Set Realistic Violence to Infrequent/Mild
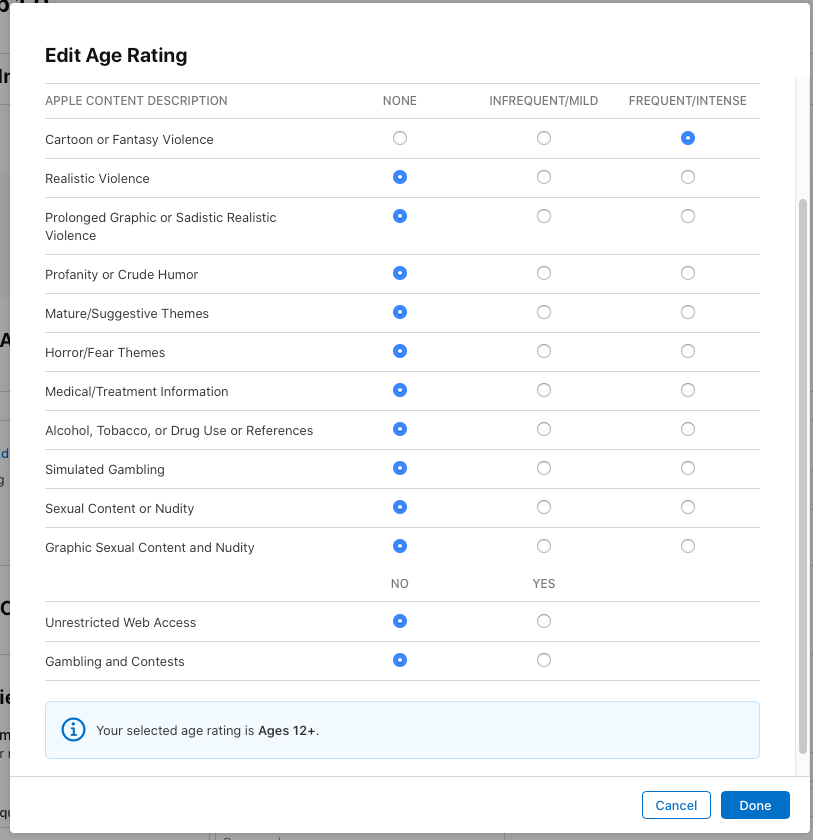The image size is (813, 840). (x=544, y=177)
